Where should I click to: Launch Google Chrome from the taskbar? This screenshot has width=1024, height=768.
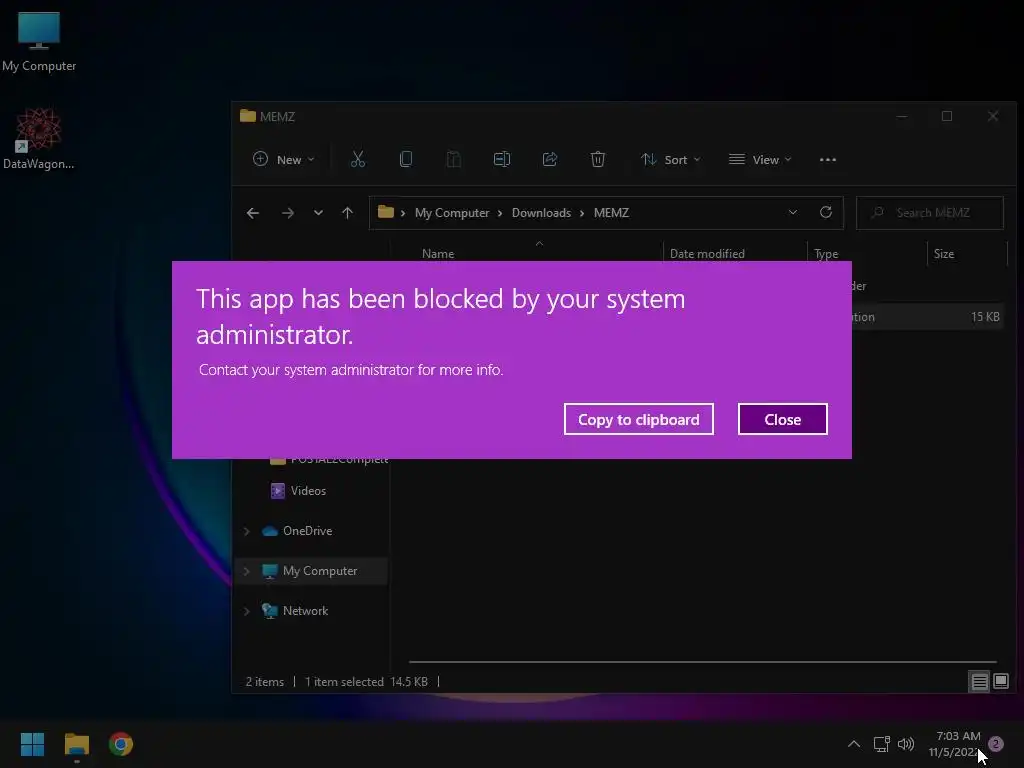tap(121, 744)
